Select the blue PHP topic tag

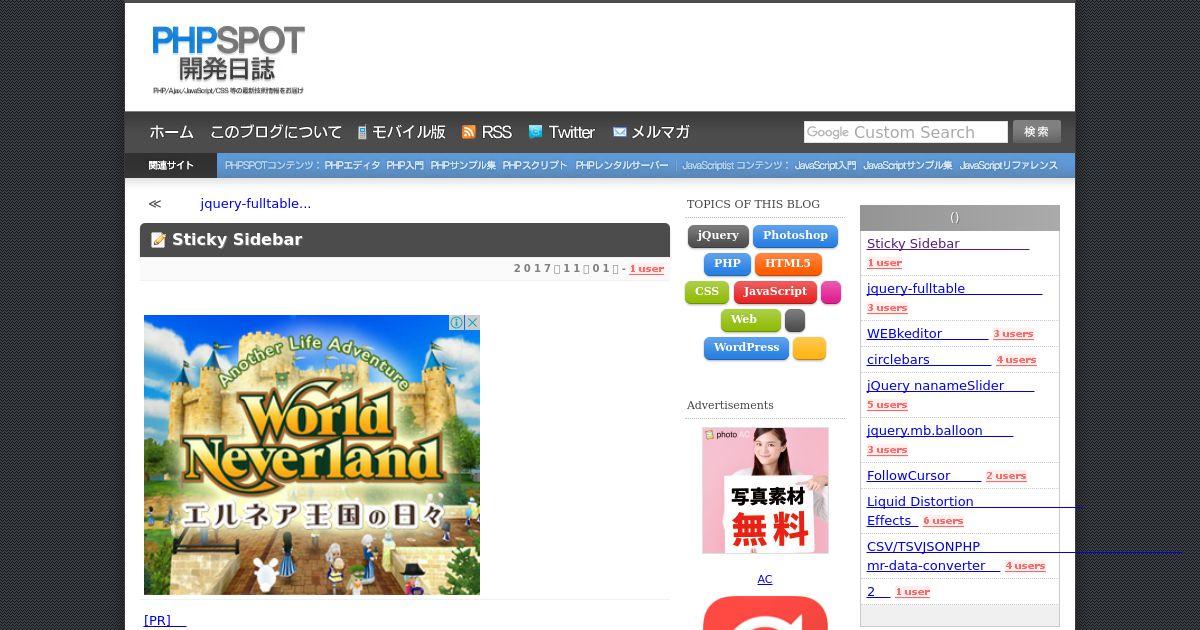(x=727, y=264)
